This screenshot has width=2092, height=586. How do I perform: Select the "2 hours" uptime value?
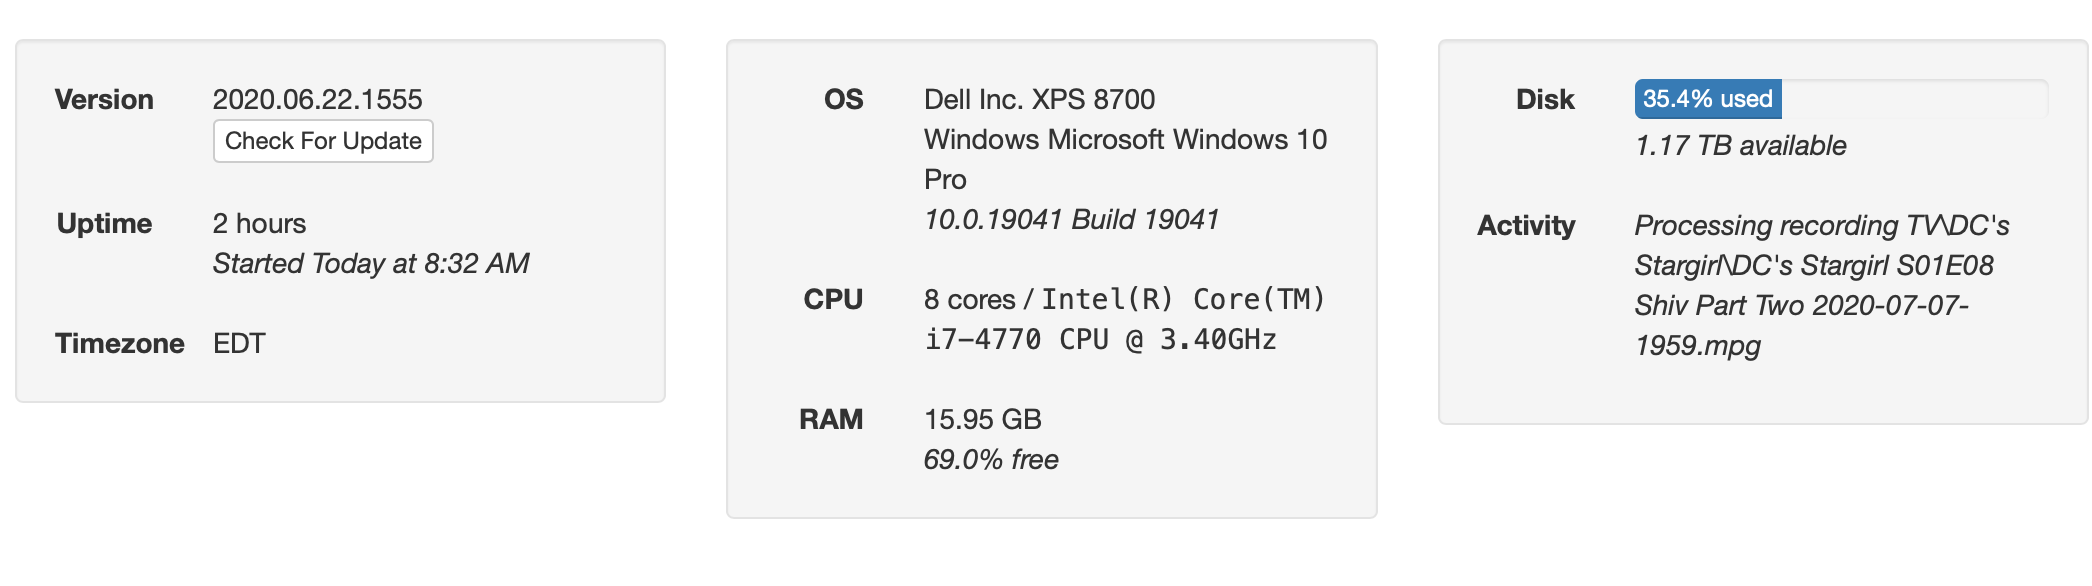pos(259,223)
